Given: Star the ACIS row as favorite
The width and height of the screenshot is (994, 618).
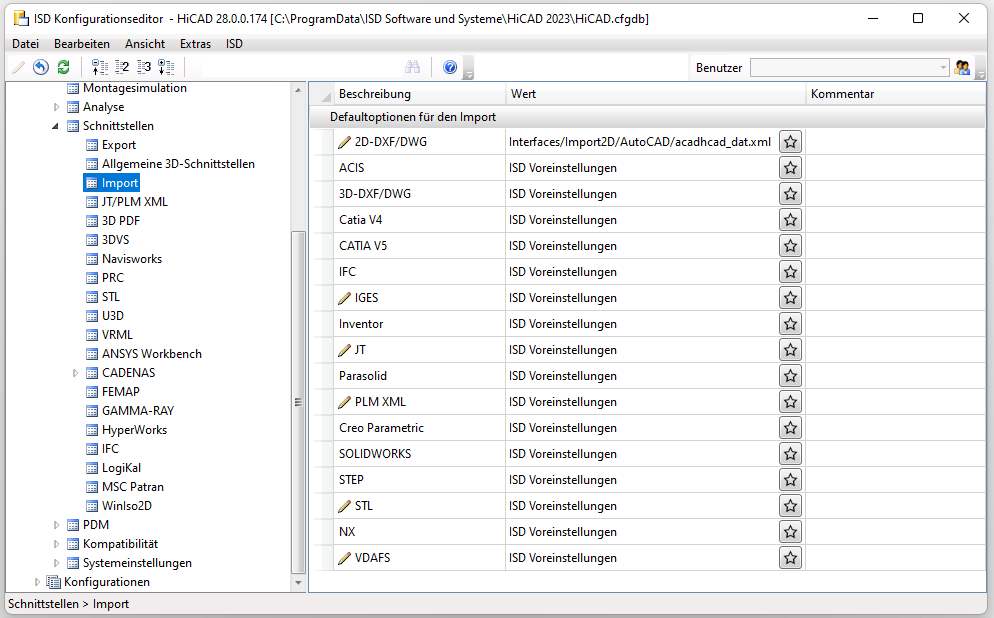Looking at the screenshot, I should click(791, 168).
